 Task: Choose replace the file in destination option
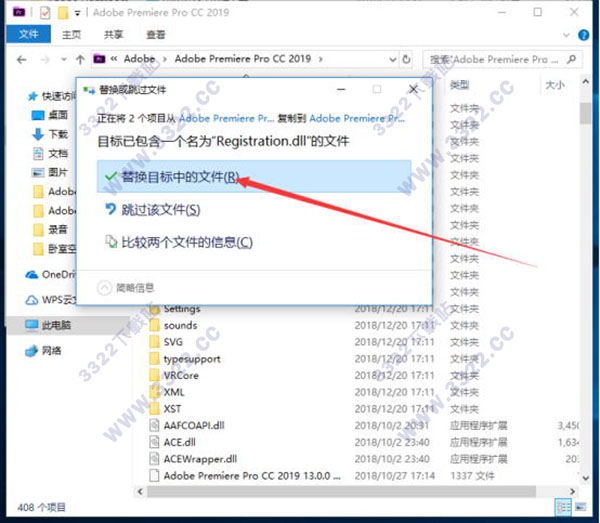(x=254, y=176)
